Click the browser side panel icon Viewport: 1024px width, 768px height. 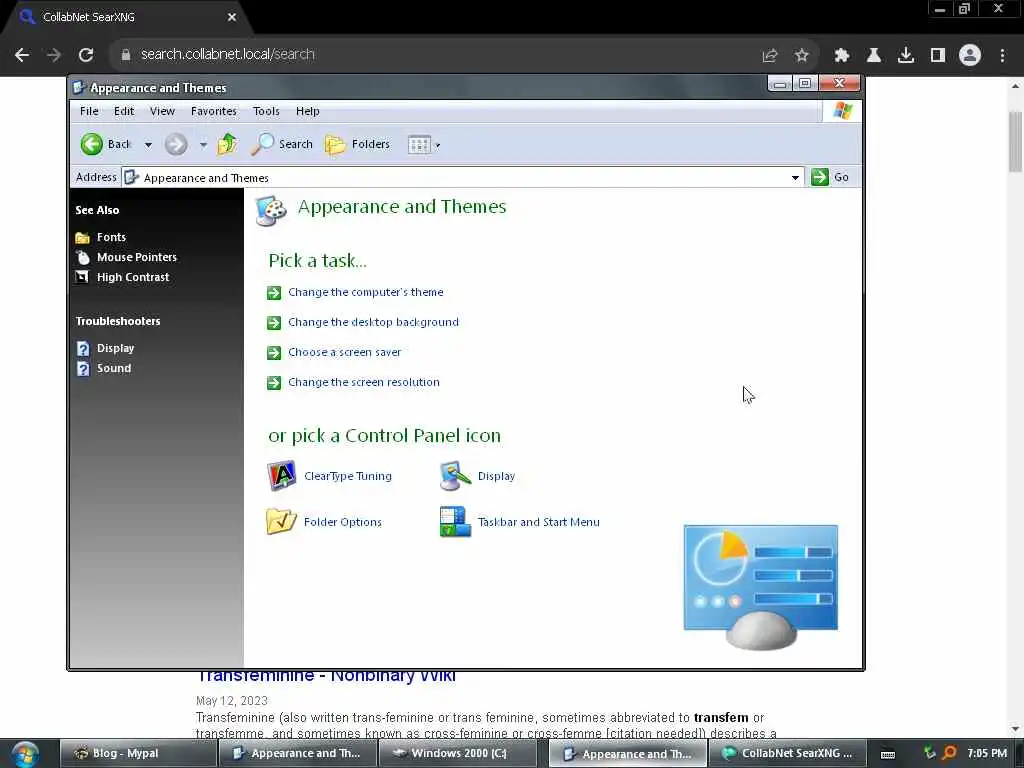coord(938,55)
